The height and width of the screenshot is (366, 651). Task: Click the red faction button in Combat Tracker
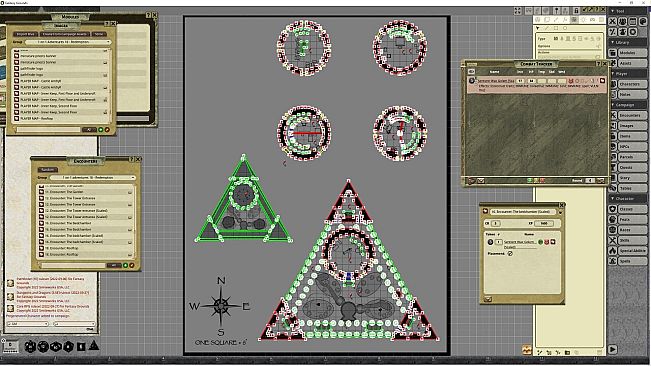pyautogui.click(x=542, y=181)
